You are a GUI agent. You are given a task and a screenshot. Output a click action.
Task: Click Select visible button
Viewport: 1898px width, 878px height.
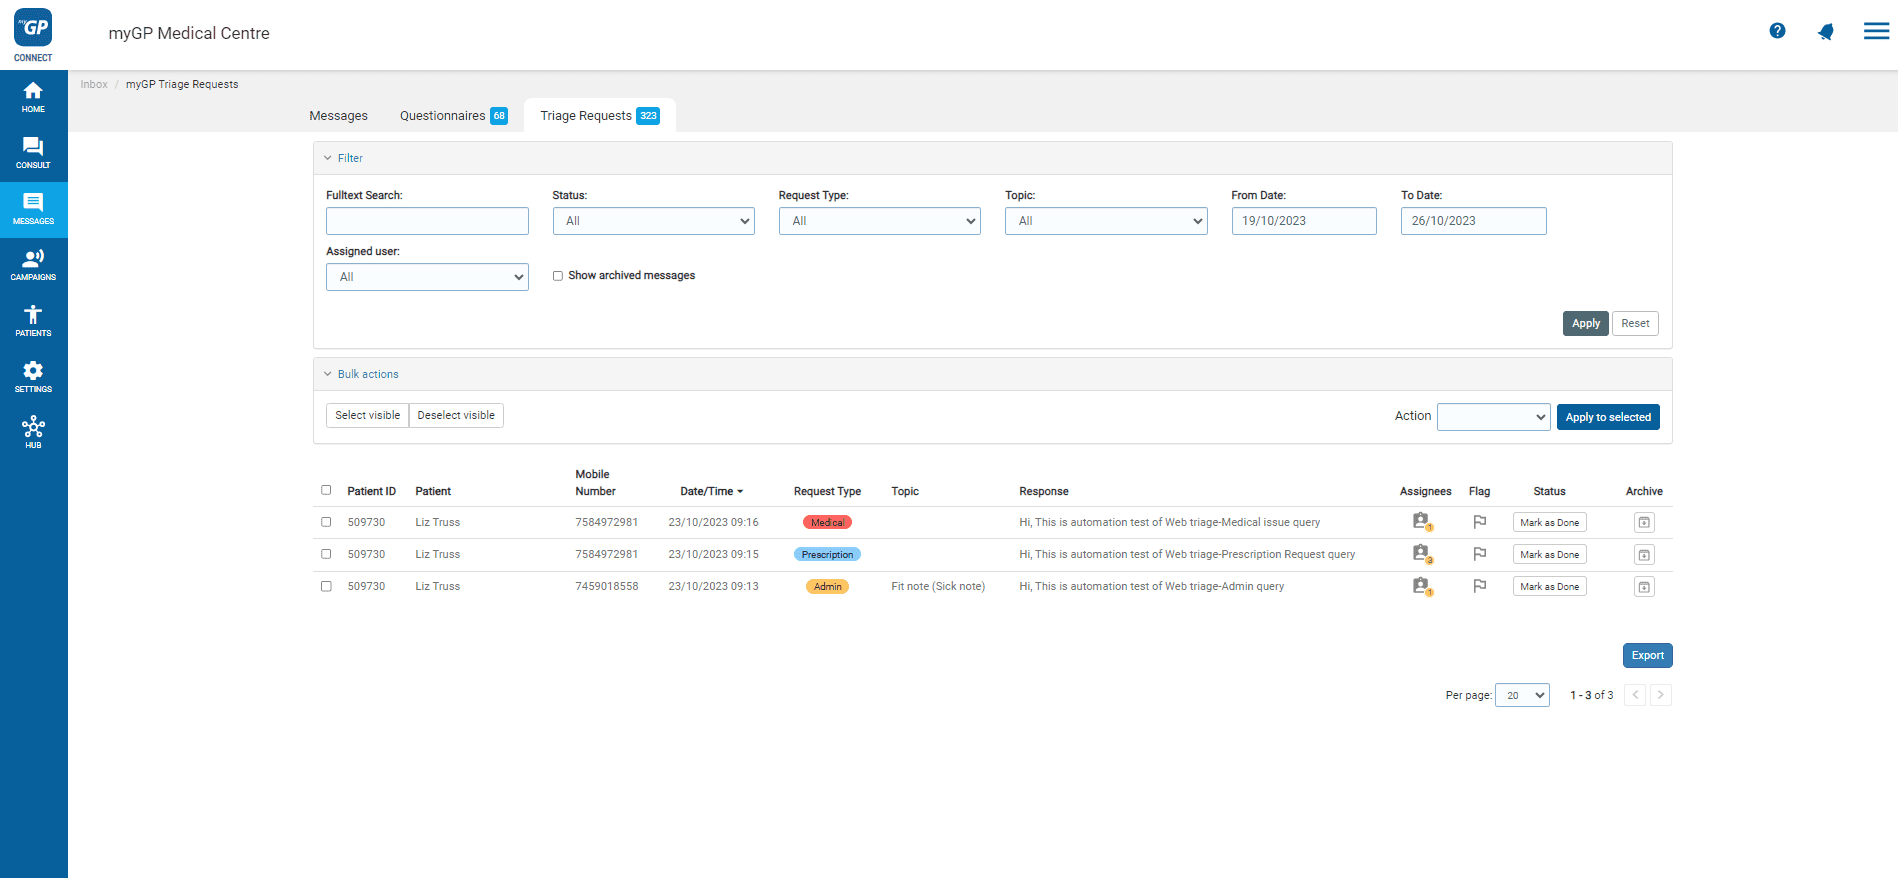(x=367, y=415)
